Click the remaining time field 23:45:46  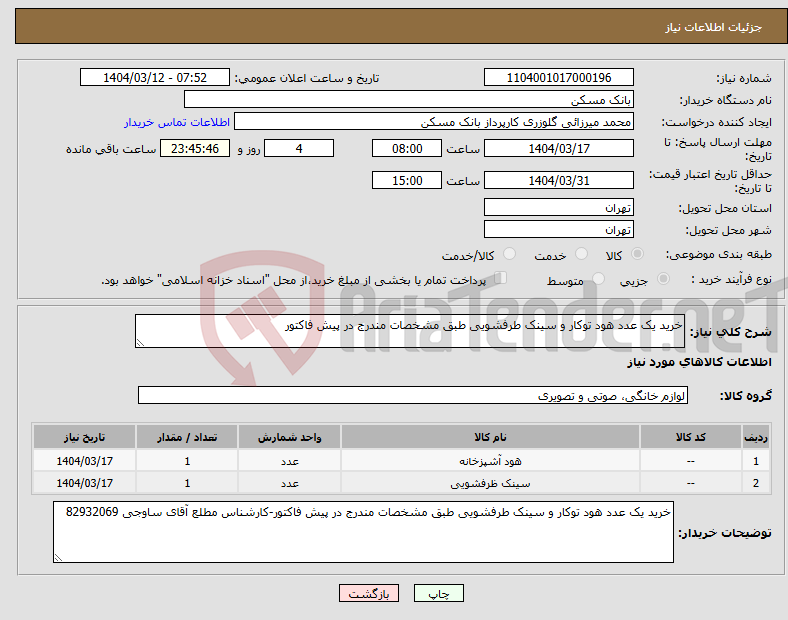(x=195, y=148)
